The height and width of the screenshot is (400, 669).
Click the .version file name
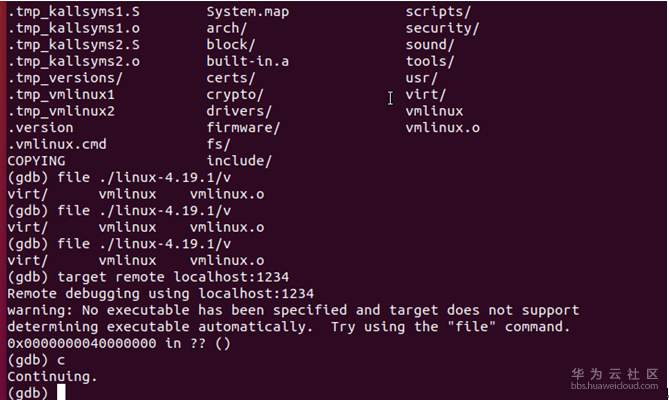(40, 127)
